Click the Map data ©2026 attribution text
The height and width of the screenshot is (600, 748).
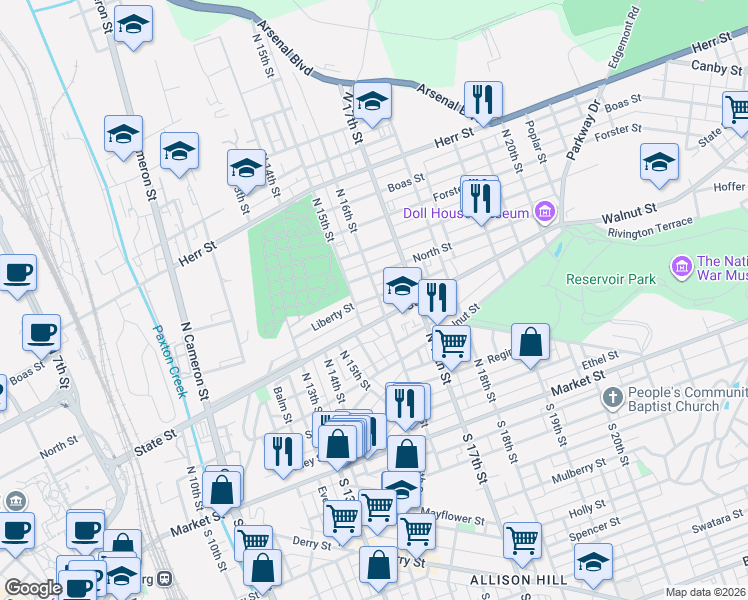pos(705,592)
